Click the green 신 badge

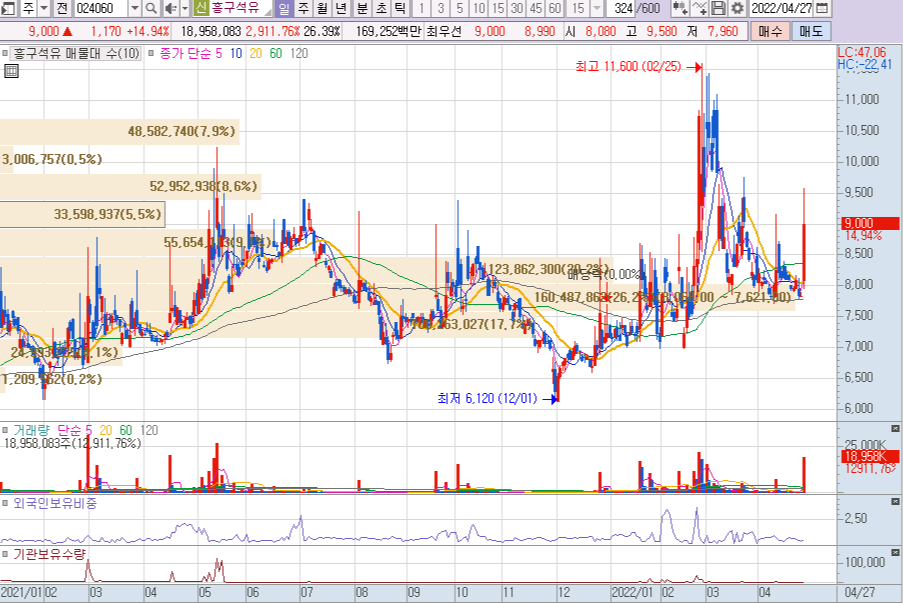200,8
